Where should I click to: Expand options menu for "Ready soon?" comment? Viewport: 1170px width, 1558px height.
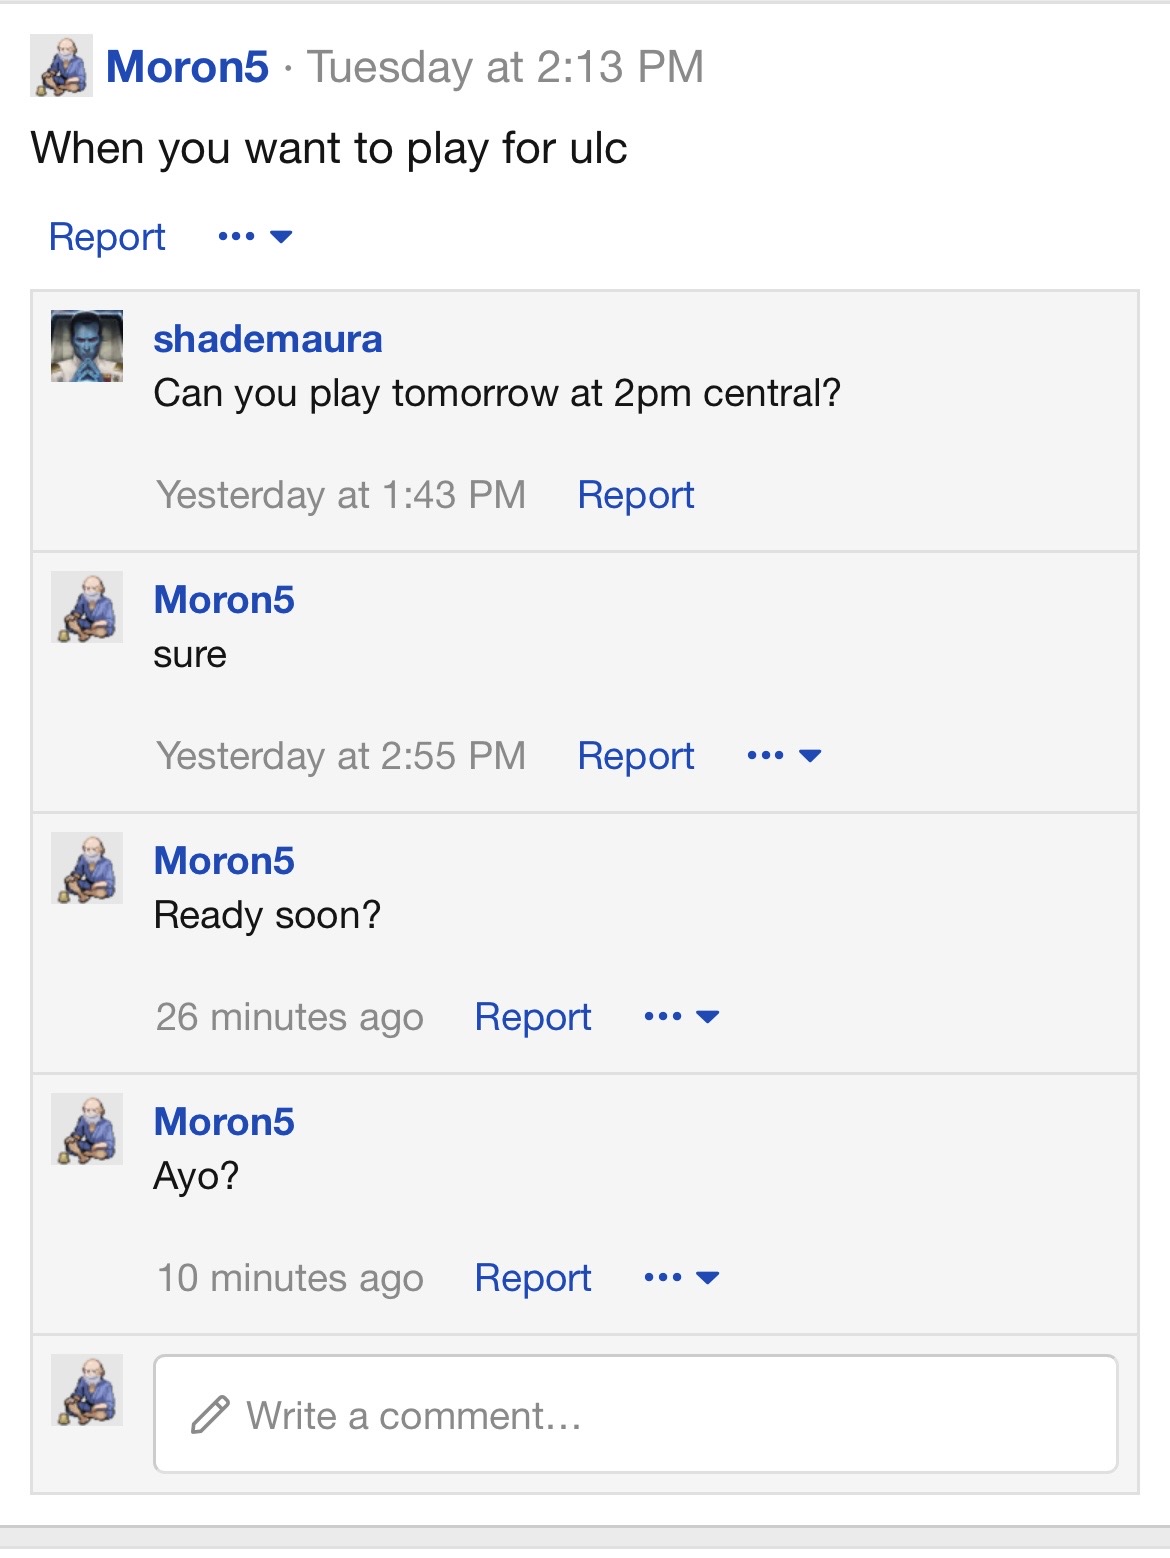tap(681, 1017)
